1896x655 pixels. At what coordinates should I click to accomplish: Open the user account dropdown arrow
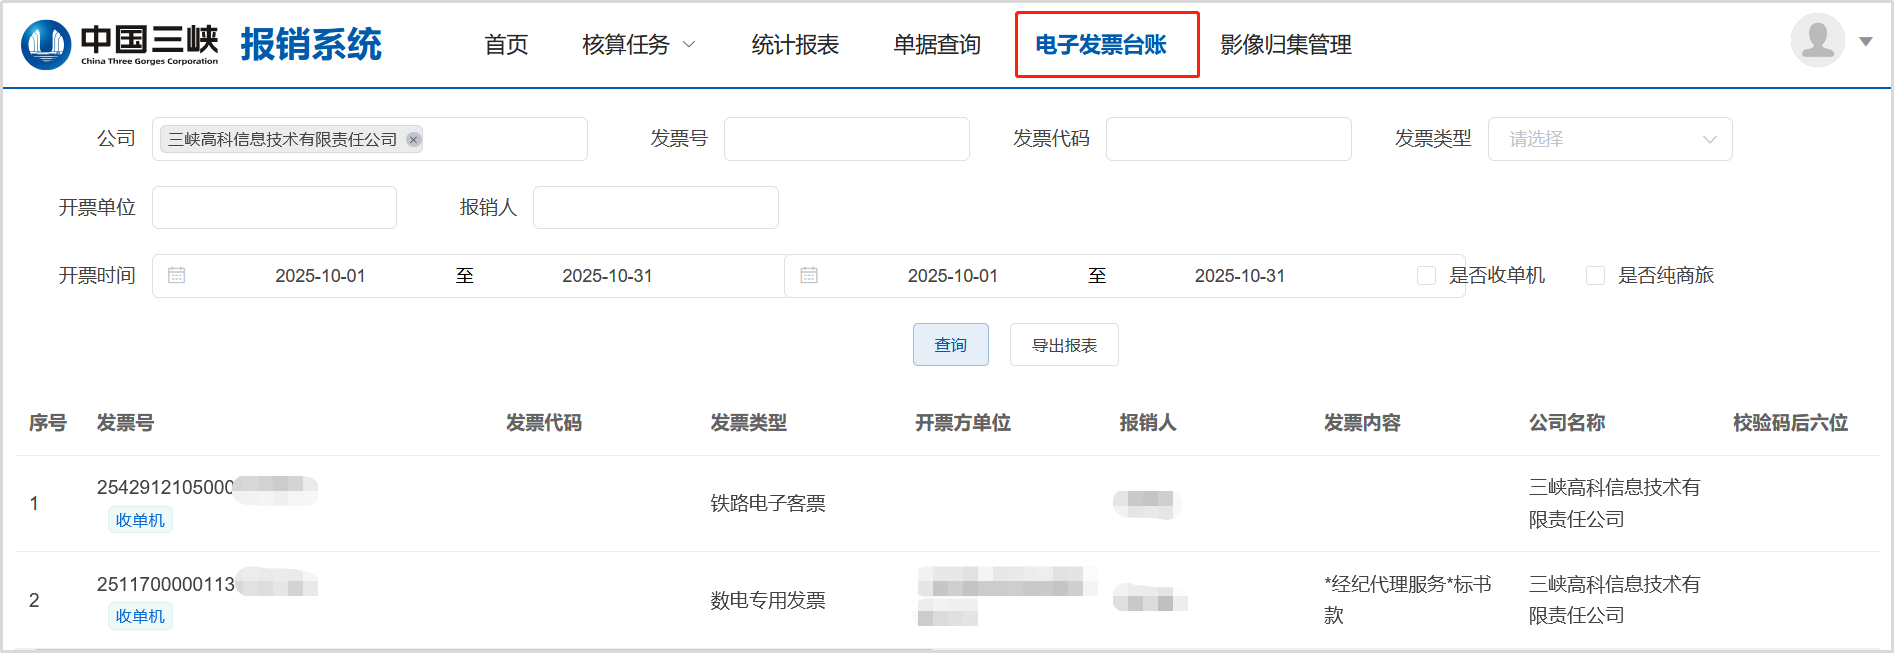pyautogui.click(x=1865, y=42)
